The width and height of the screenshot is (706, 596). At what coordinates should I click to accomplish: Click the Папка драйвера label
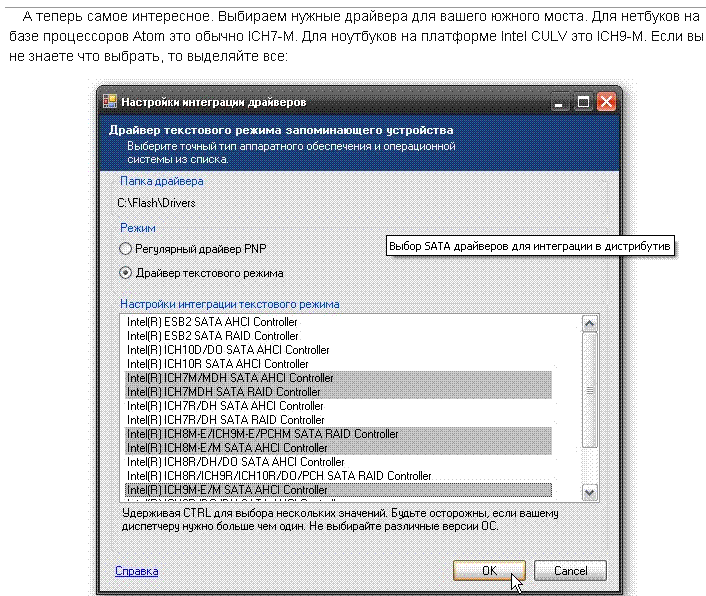162,181
